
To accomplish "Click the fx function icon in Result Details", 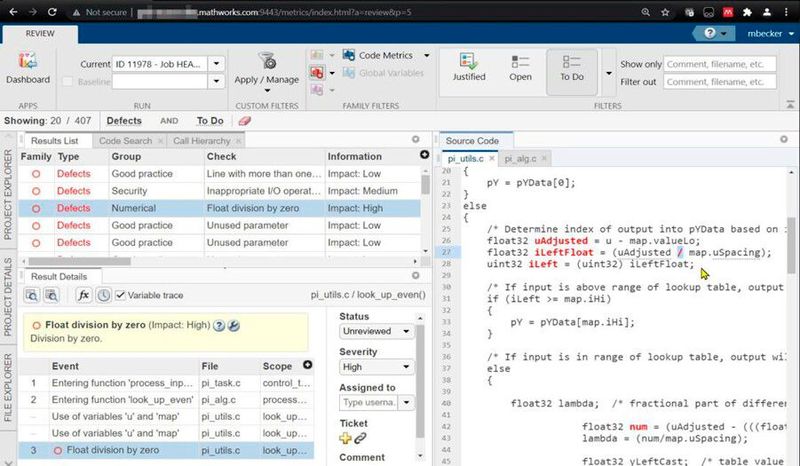I will tap(83, 295).
